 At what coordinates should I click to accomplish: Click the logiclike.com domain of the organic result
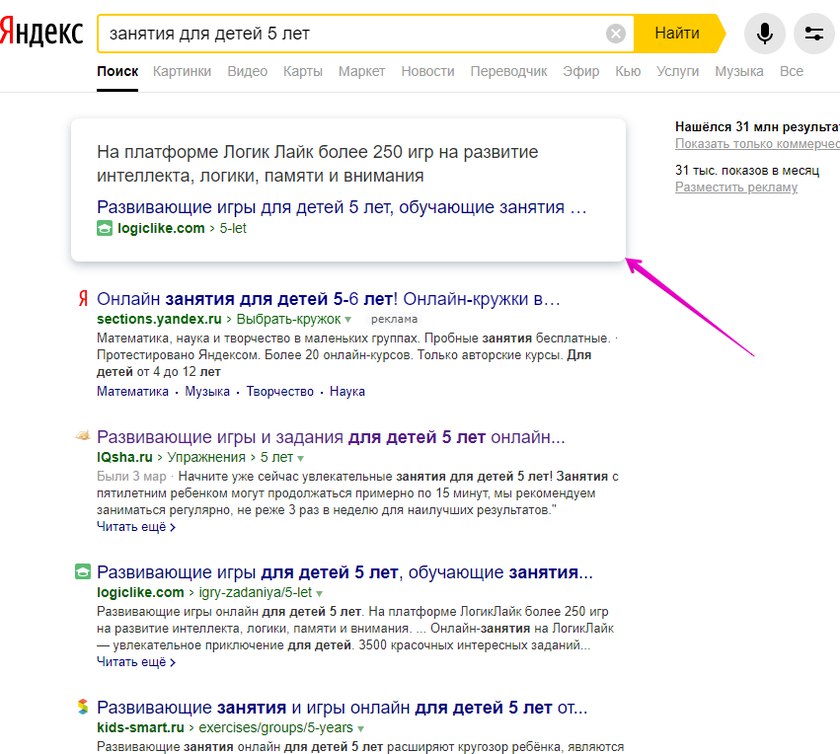[140, 592]
